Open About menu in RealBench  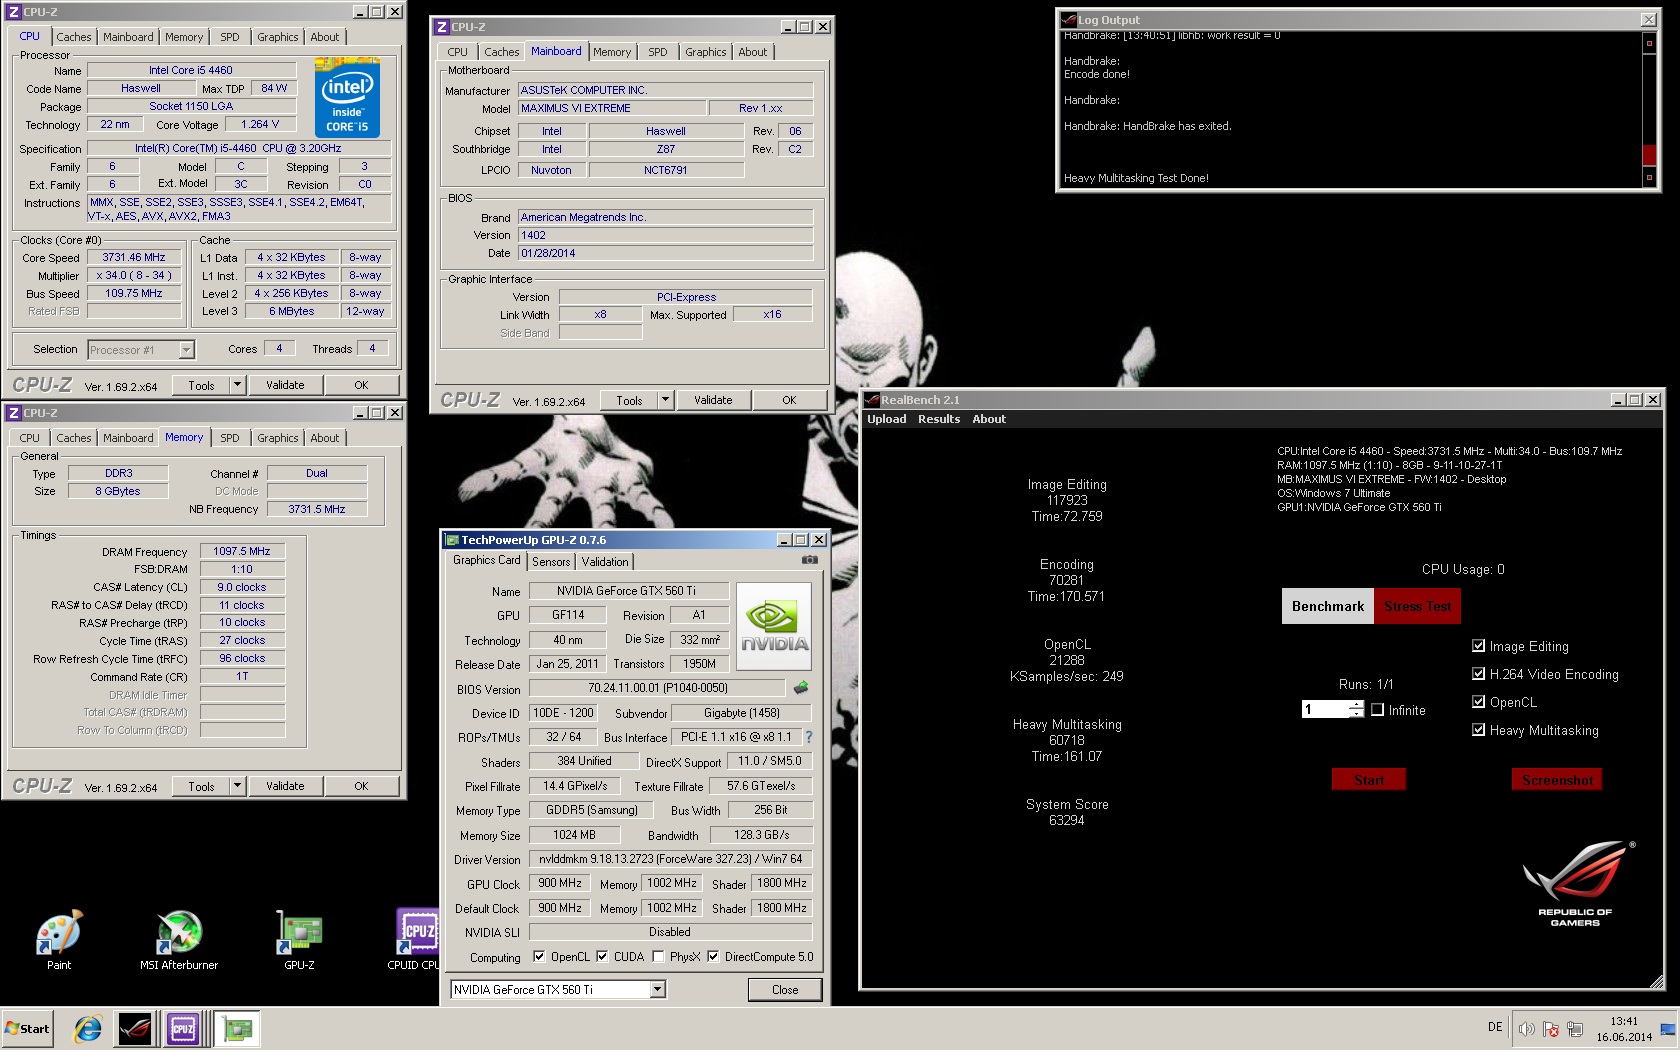coord(989,419)
